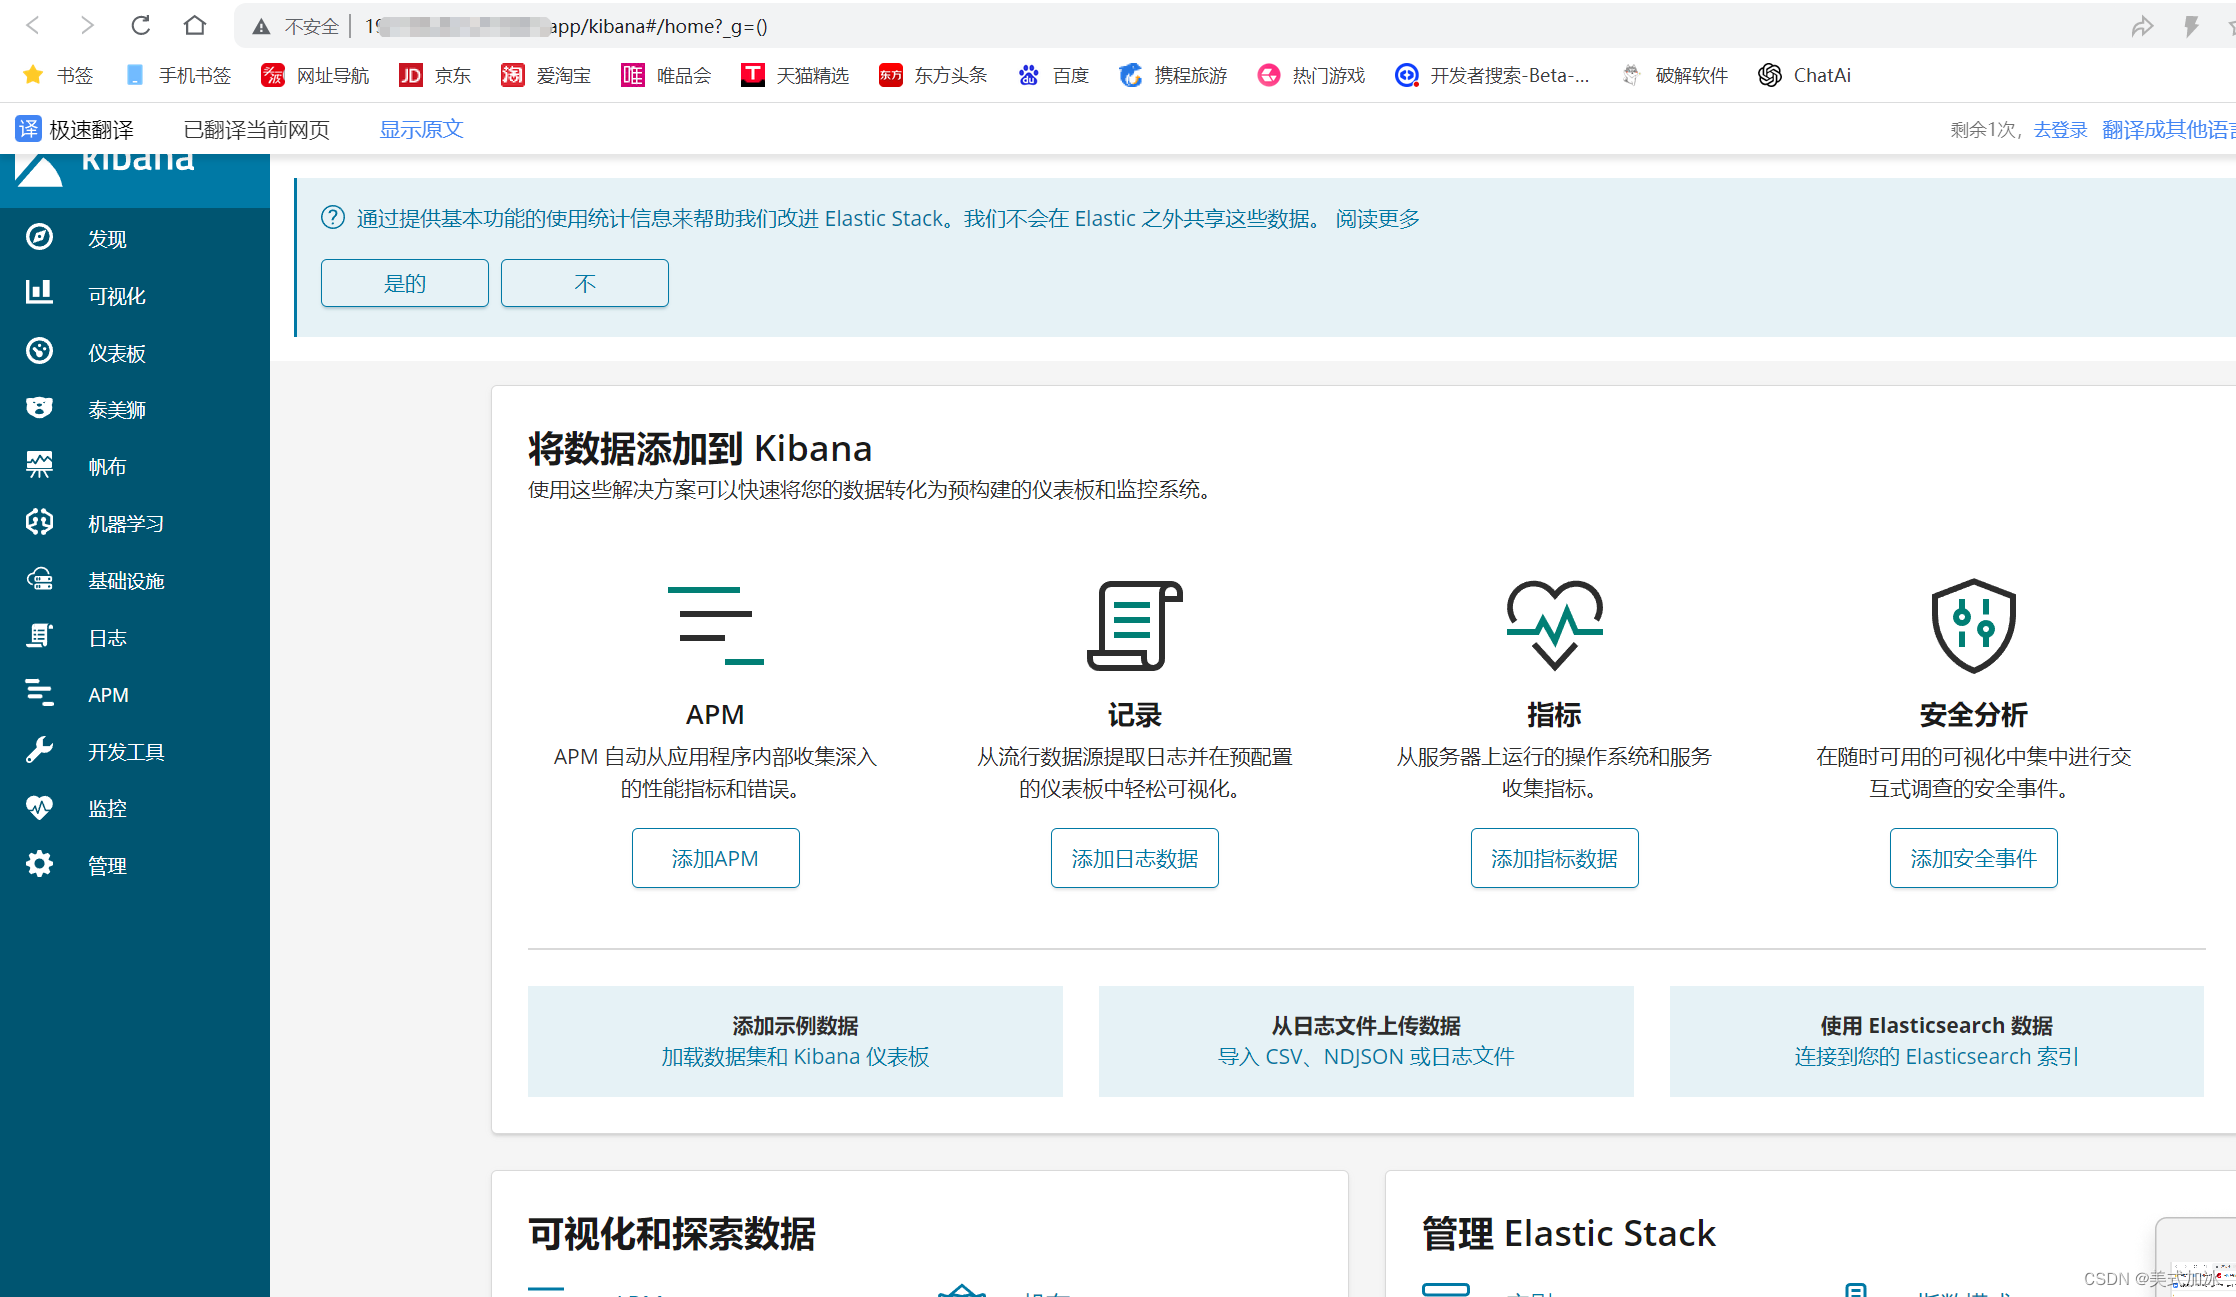Select 可视化 in the sidebar menu
The width and height of the screenshot is (2236, 1297).
(x=117, y=296)
